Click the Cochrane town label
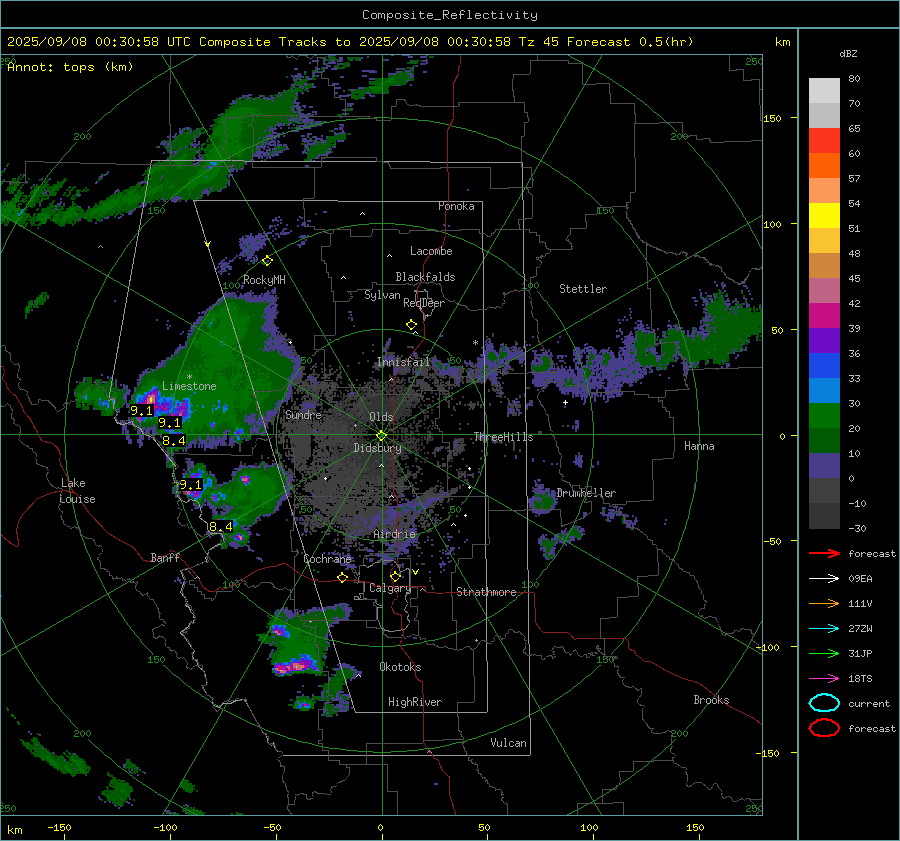 (x=327, y=559)
